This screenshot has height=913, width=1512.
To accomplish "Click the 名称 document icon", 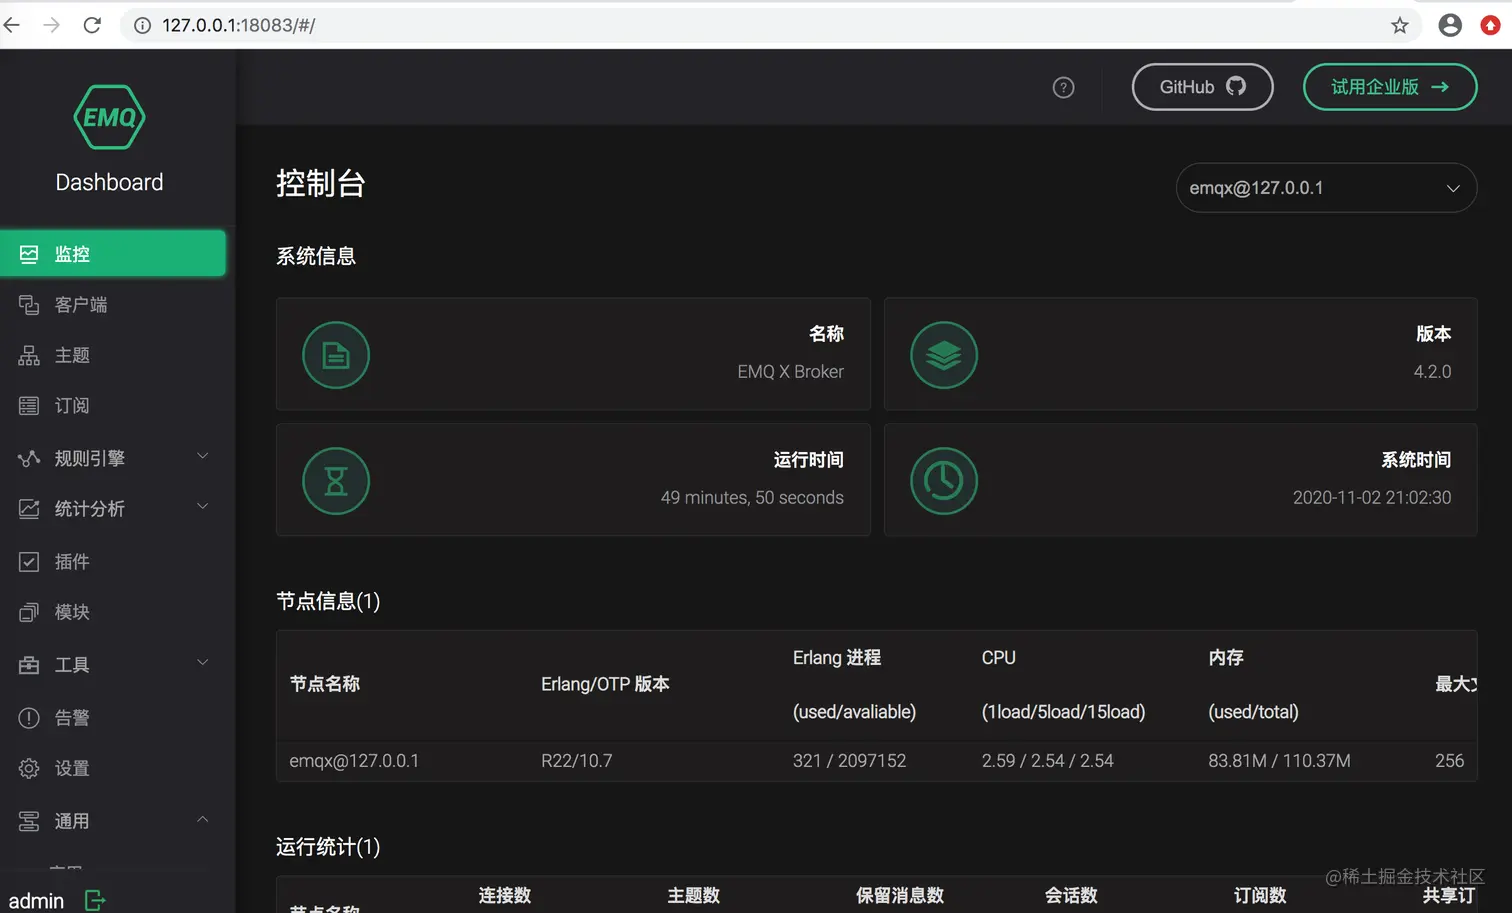I will 336,355.
